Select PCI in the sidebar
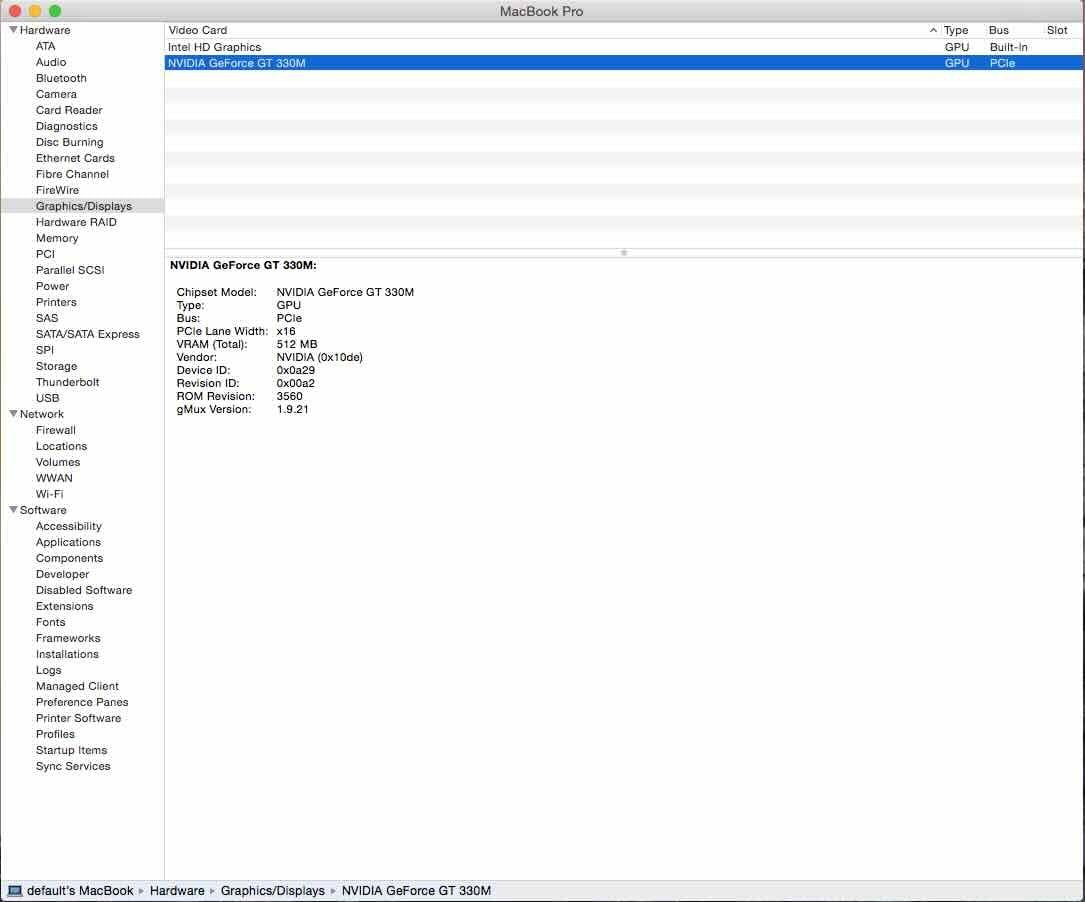The image size is (1085, 902). pos(45,254)
